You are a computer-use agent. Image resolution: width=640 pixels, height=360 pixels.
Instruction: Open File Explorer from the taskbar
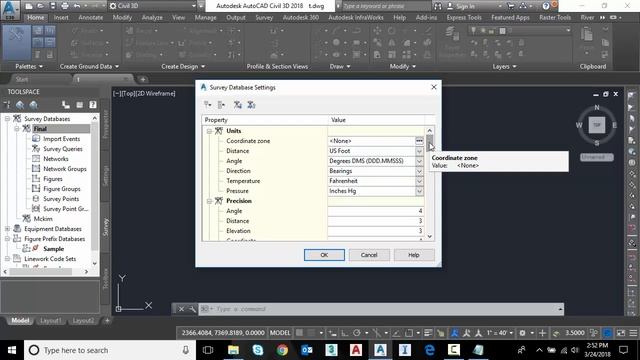233,350
